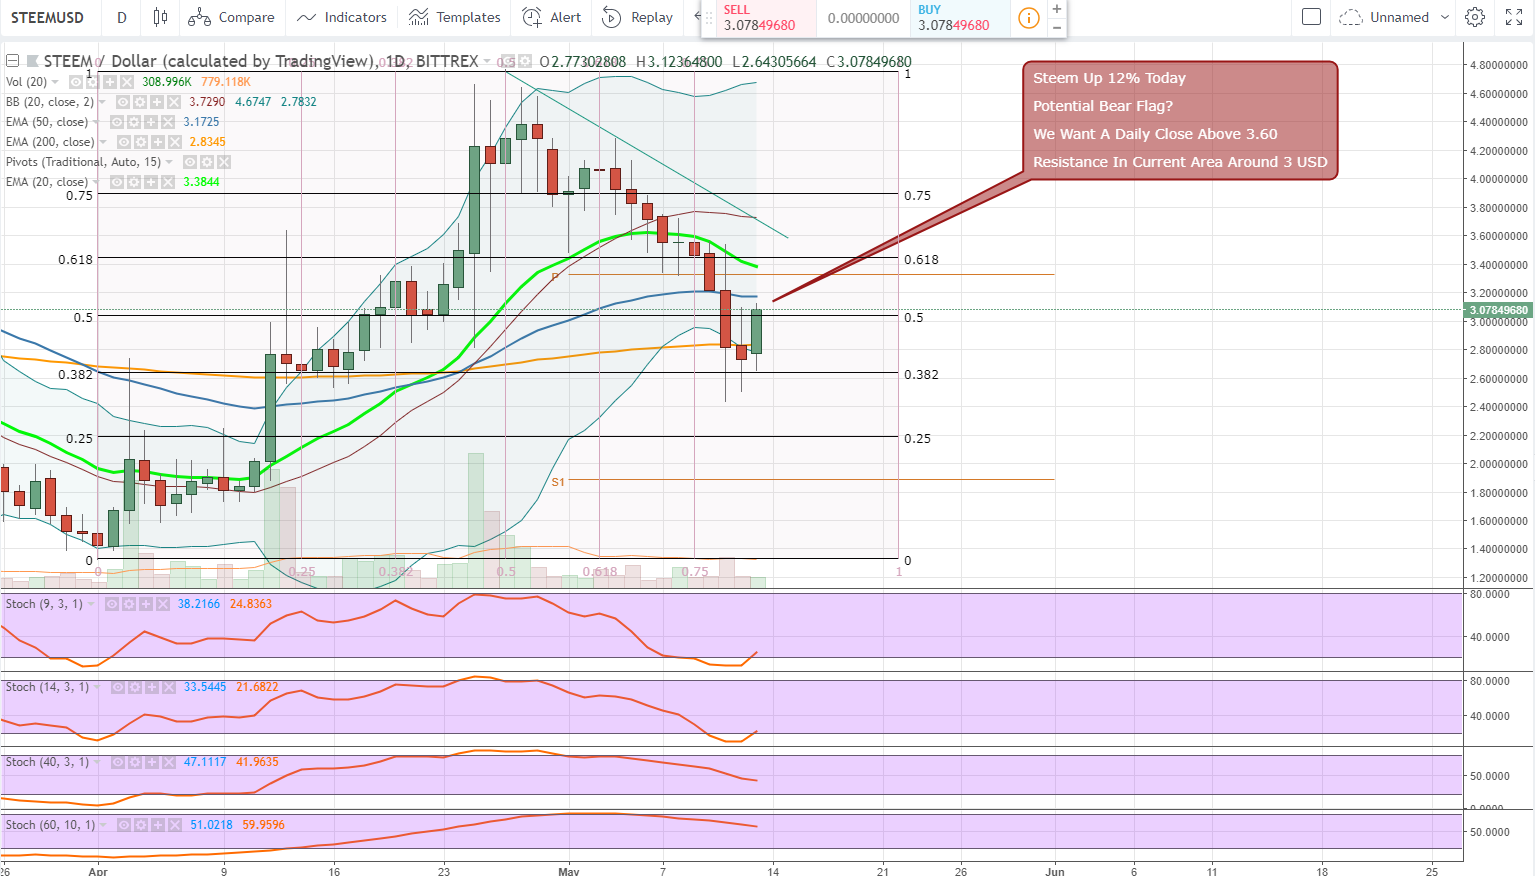Remove the Vol (20) indicator

pyautogui.click(x=127, y=82)
